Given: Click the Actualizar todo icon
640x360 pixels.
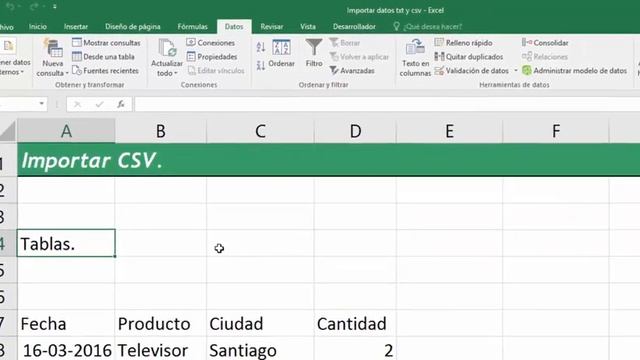Looking at the screenshot, I should (x=167, y=48).
